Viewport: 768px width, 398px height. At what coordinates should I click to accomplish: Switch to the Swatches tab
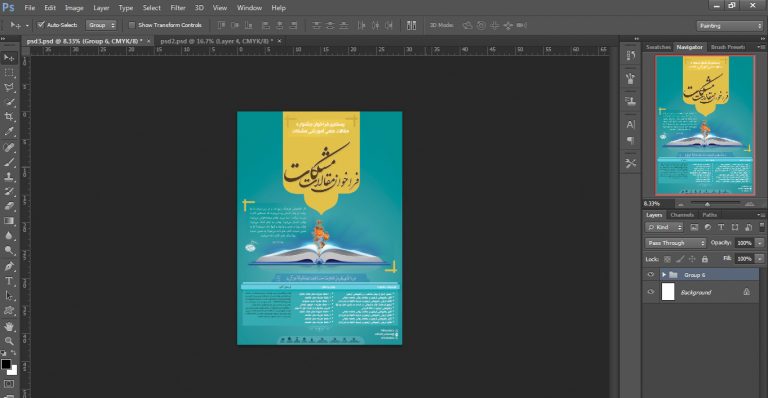tap(658, 47)
